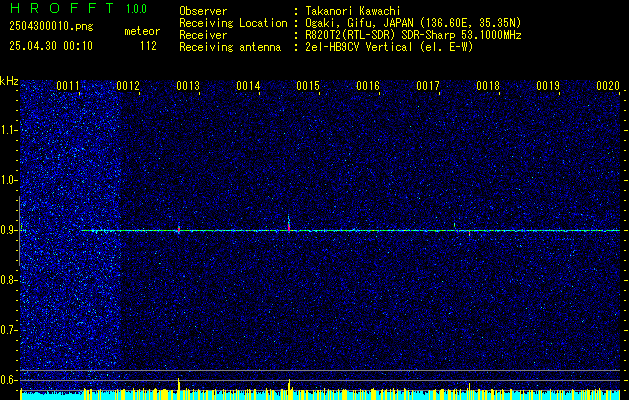
Task: Click the 0020 time axis marker
Action: click(608, 86)
